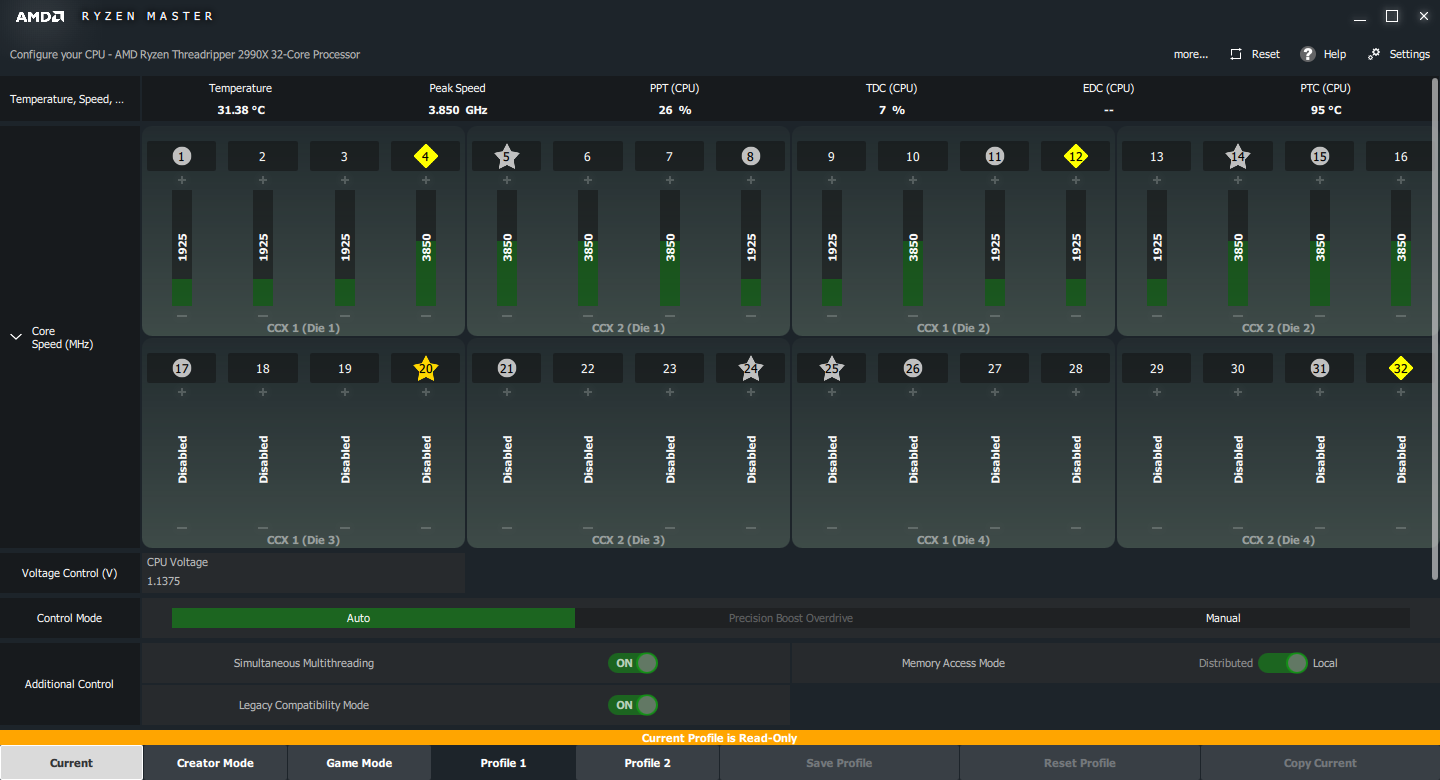
Task: Increase core 7 speed with plus
Action: click(x=669, y=180)
